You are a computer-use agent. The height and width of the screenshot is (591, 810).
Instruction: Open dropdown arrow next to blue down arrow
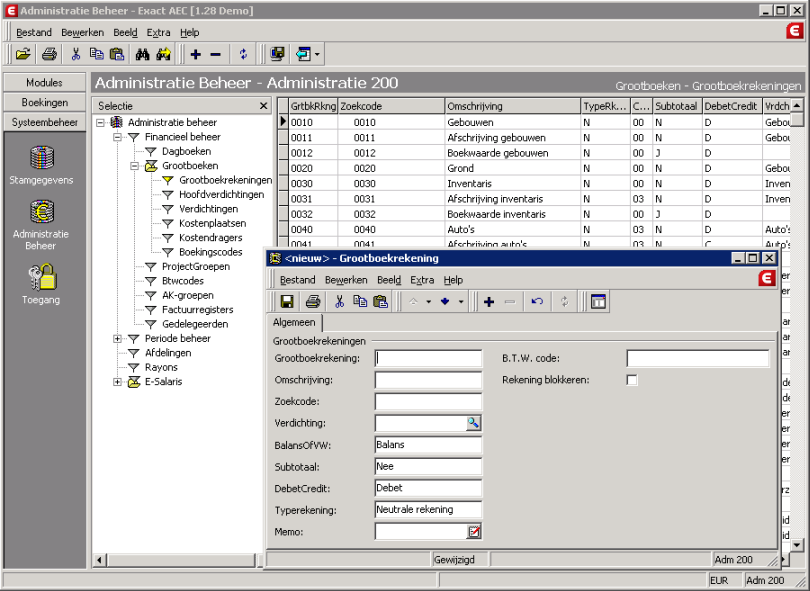point(460,302)
